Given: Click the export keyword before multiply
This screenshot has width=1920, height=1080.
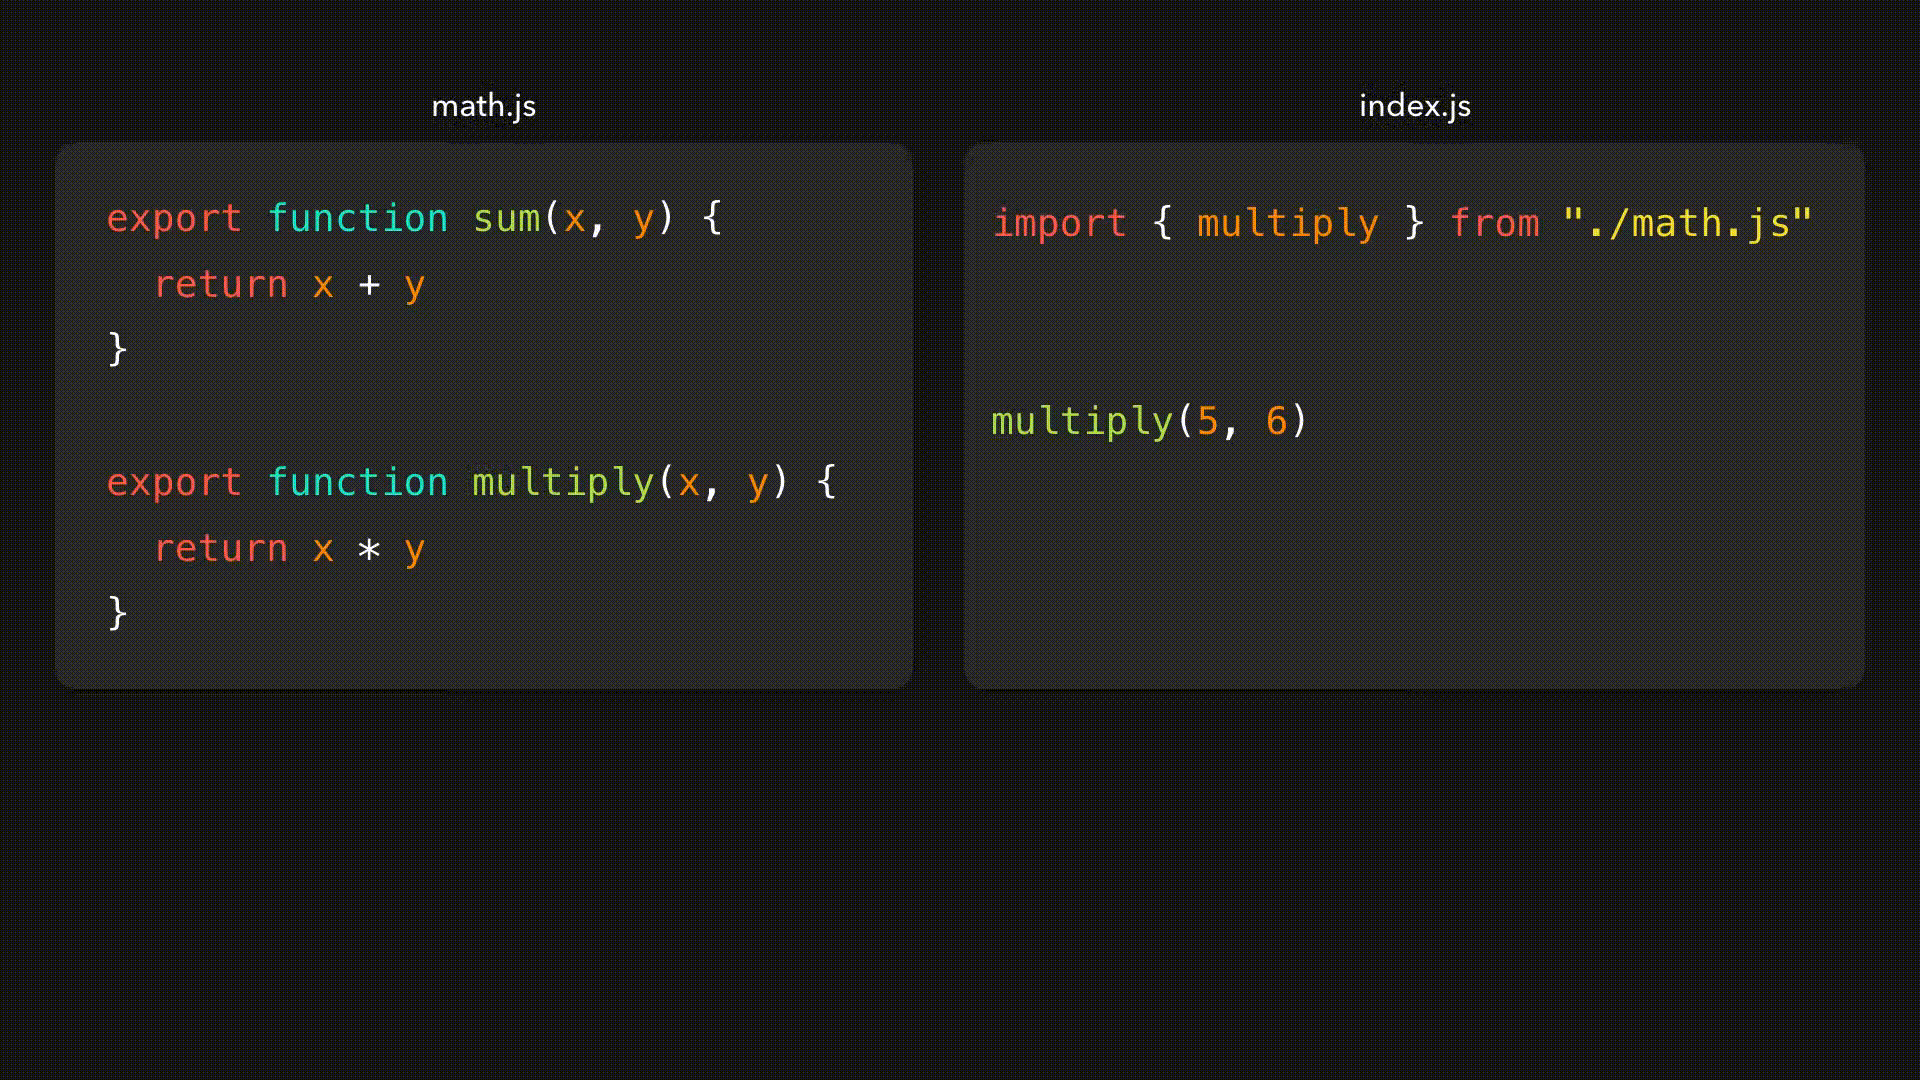Looking at the screenshot, I should [x=174, y=483].
